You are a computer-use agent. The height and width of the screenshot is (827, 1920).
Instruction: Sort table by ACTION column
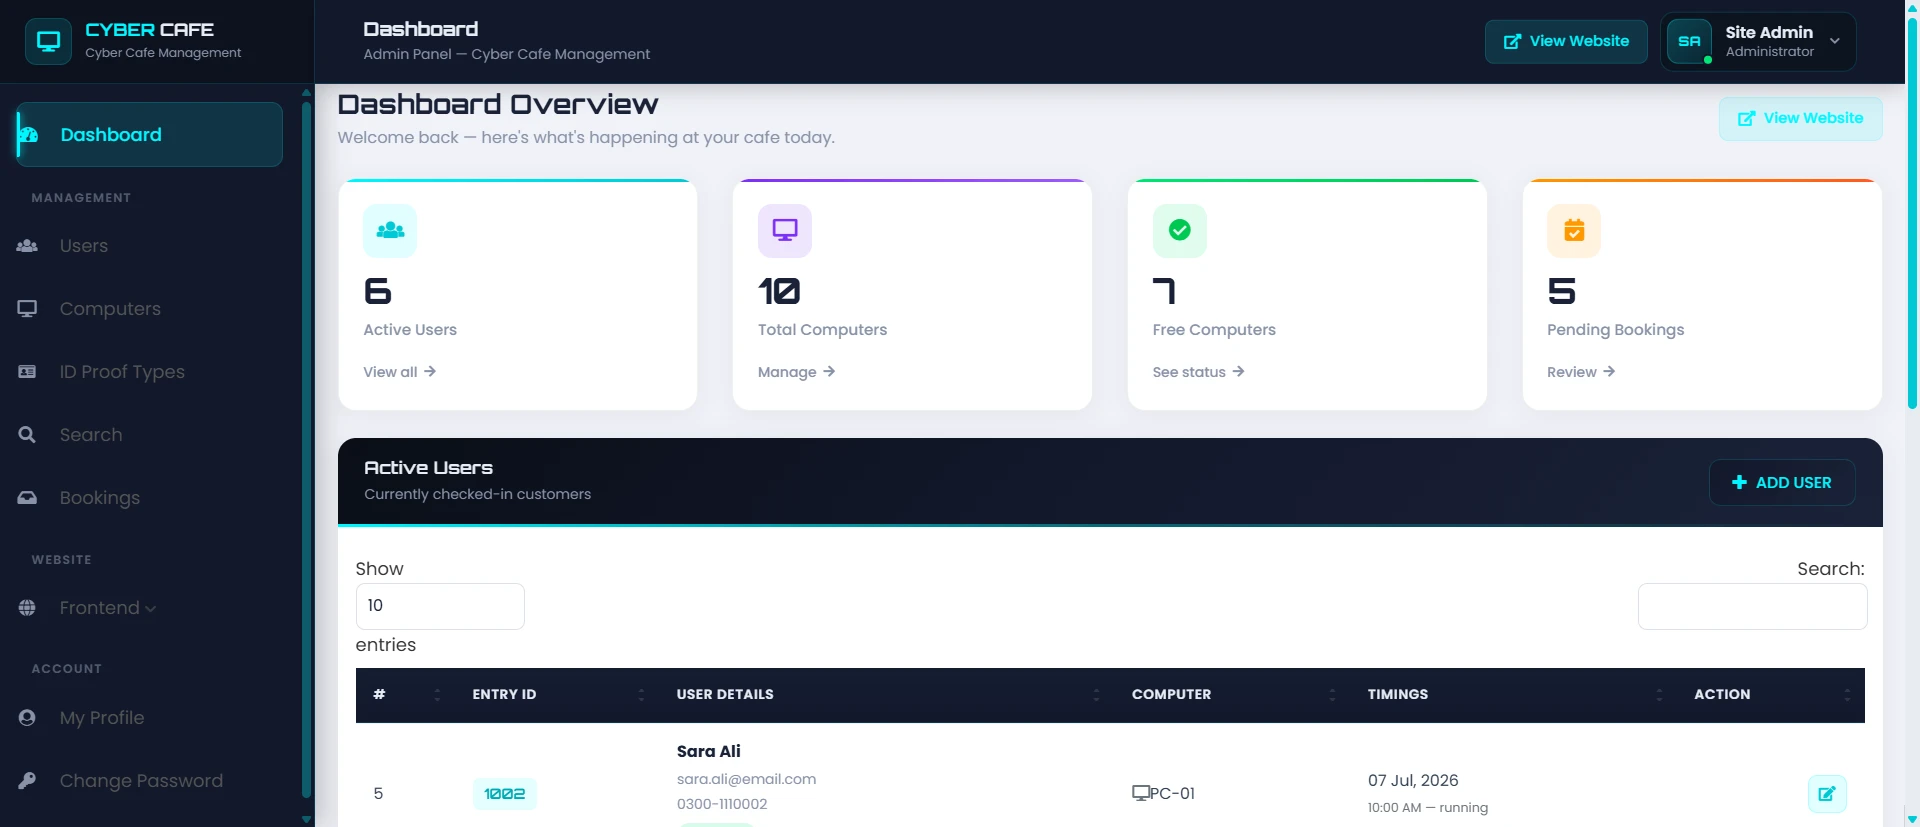click(x=1770, y=695)
